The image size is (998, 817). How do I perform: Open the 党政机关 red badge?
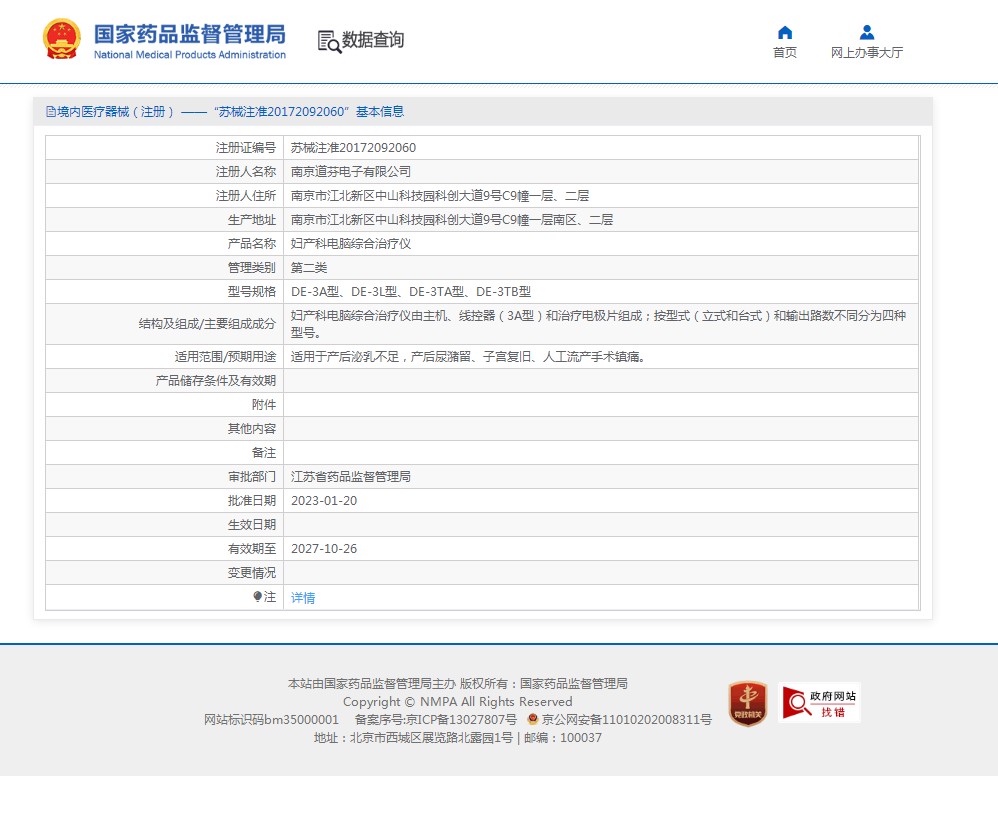[x=748, y=703]
